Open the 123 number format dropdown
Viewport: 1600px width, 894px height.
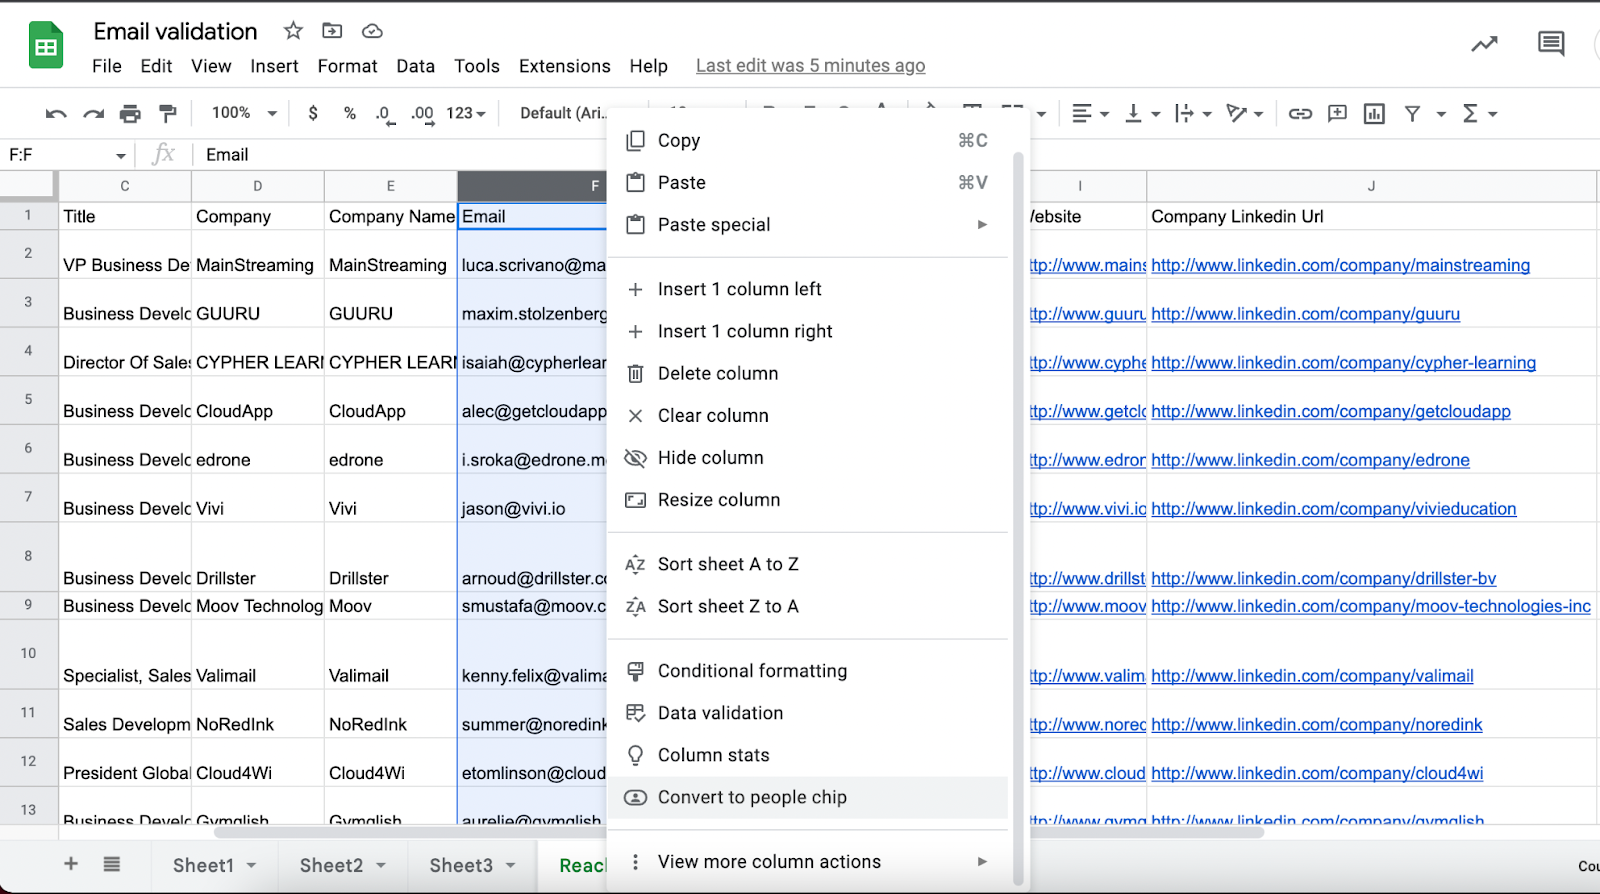click(466, 113)
